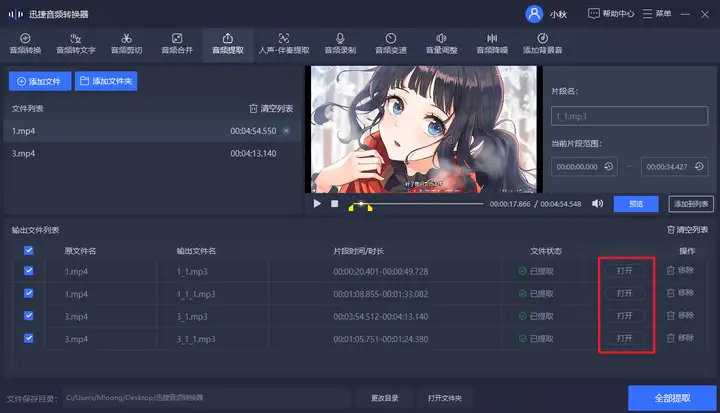Viewport: 720px width, 413px height.
Task: Open the extracted 3_1_1.mp3 file
Action: click(x=624, y=338)
